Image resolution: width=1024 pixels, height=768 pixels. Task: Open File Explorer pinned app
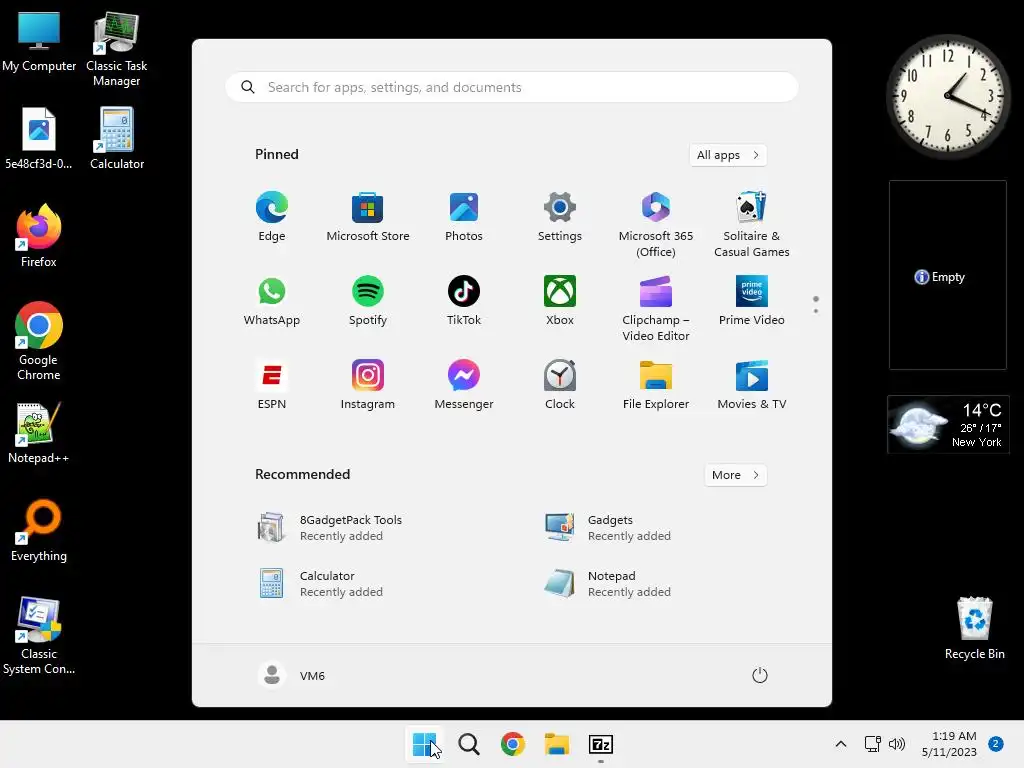[x=656, y=385]
